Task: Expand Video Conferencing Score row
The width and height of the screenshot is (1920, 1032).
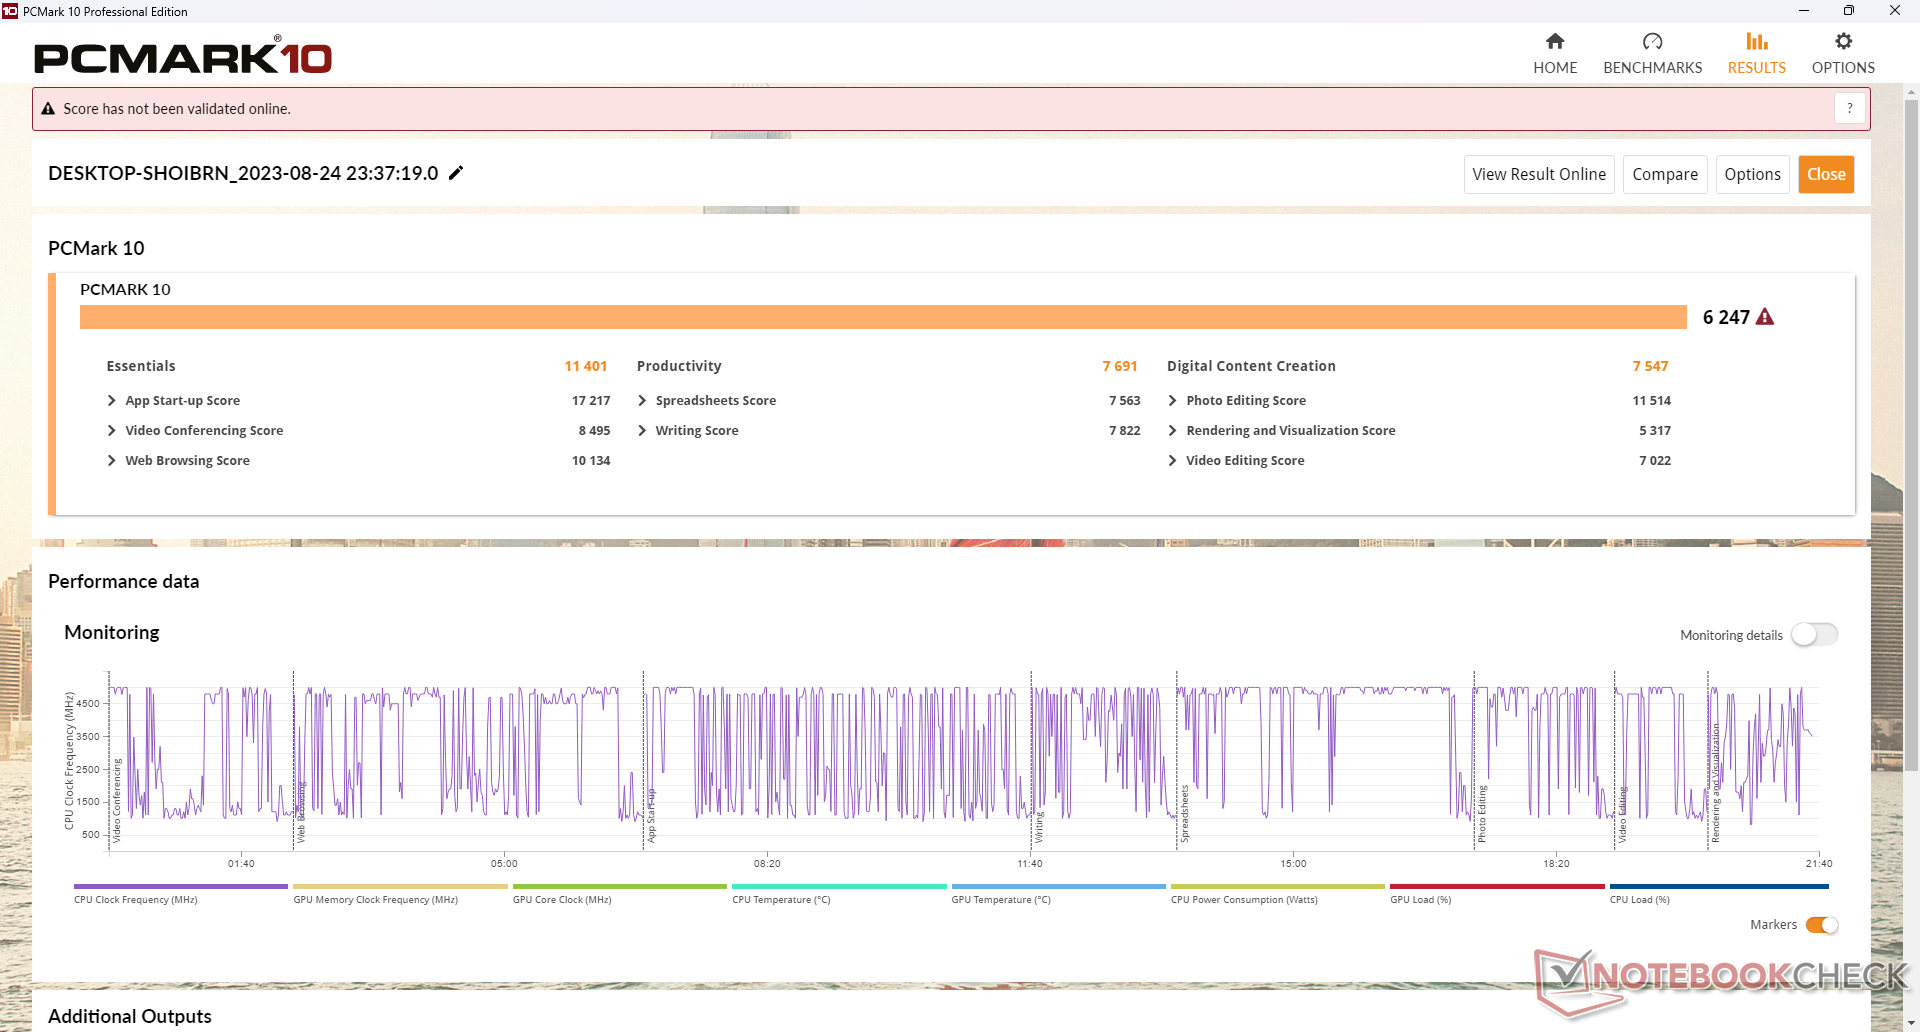Action: click(x=111, y=430)
